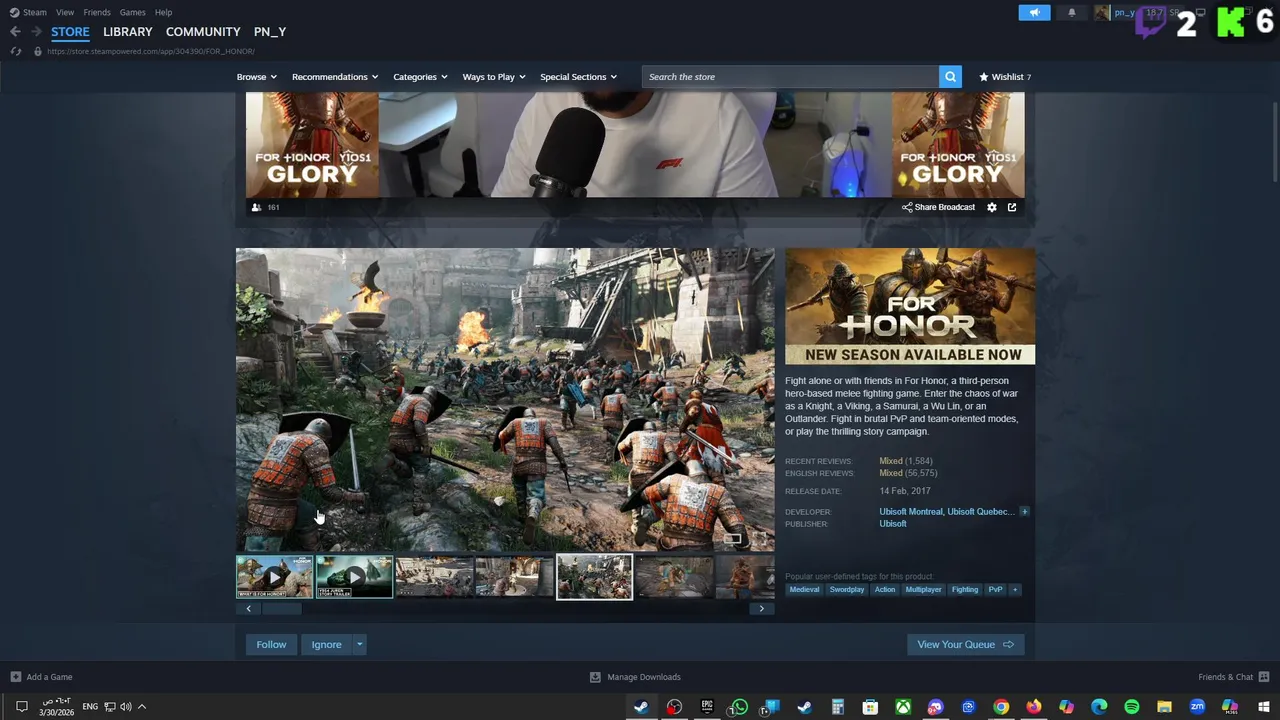This screenshot has width=1280, height=720.
Task: Advance media strip with right arrow
Action: click(761, 608)
